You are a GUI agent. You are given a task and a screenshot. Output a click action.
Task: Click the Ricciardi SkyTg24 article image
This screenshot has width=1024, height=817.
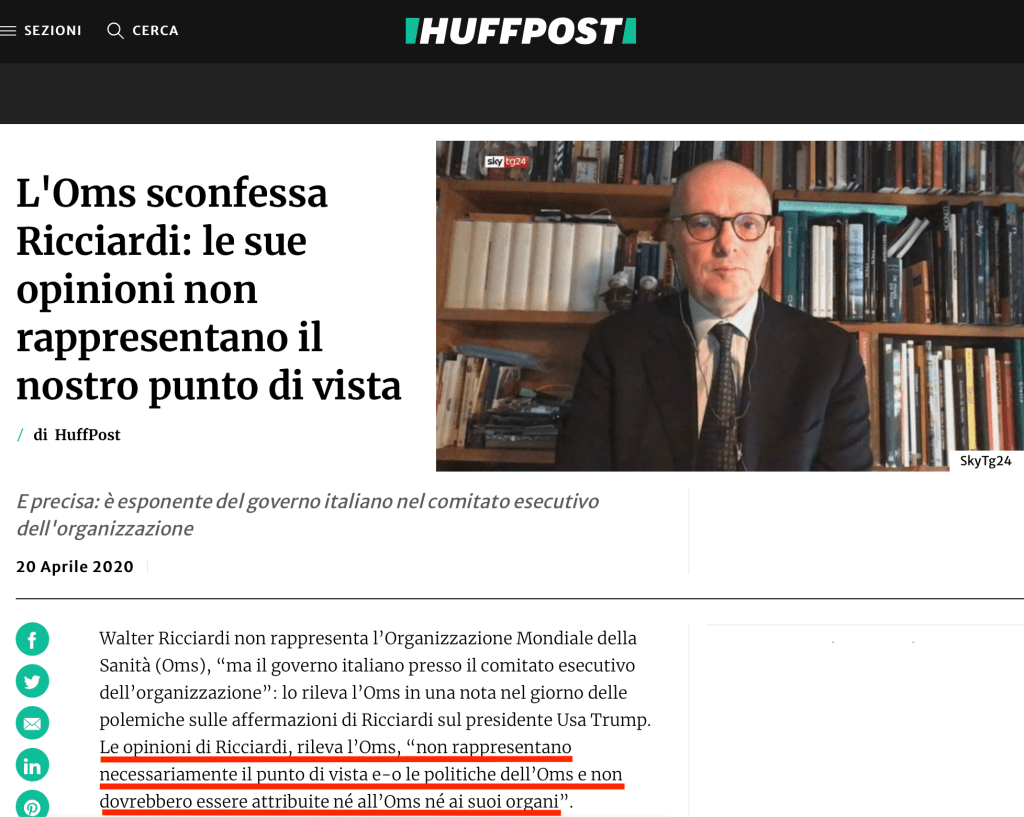point(729,306)
